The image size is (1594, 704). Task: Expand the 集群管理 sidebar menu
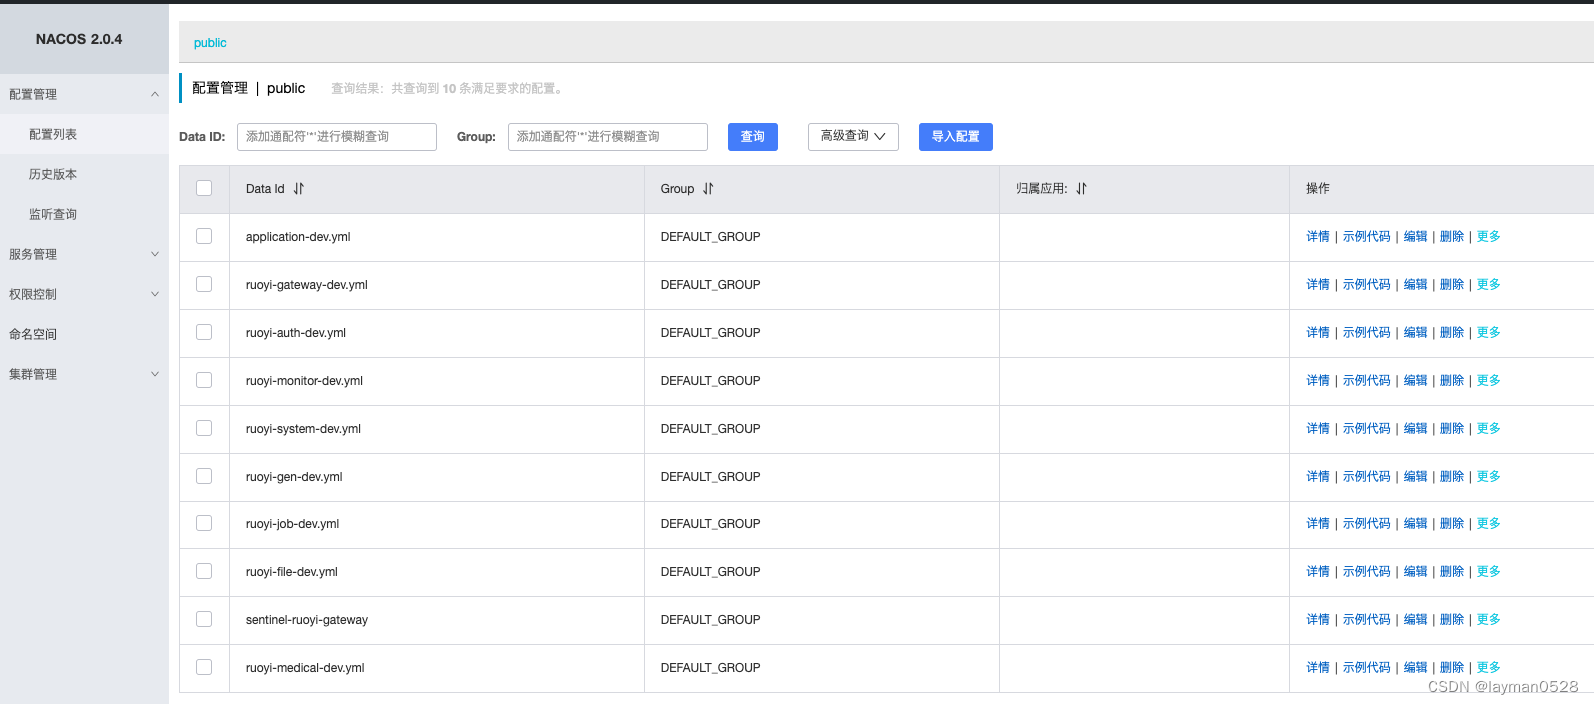pos(84,374)
